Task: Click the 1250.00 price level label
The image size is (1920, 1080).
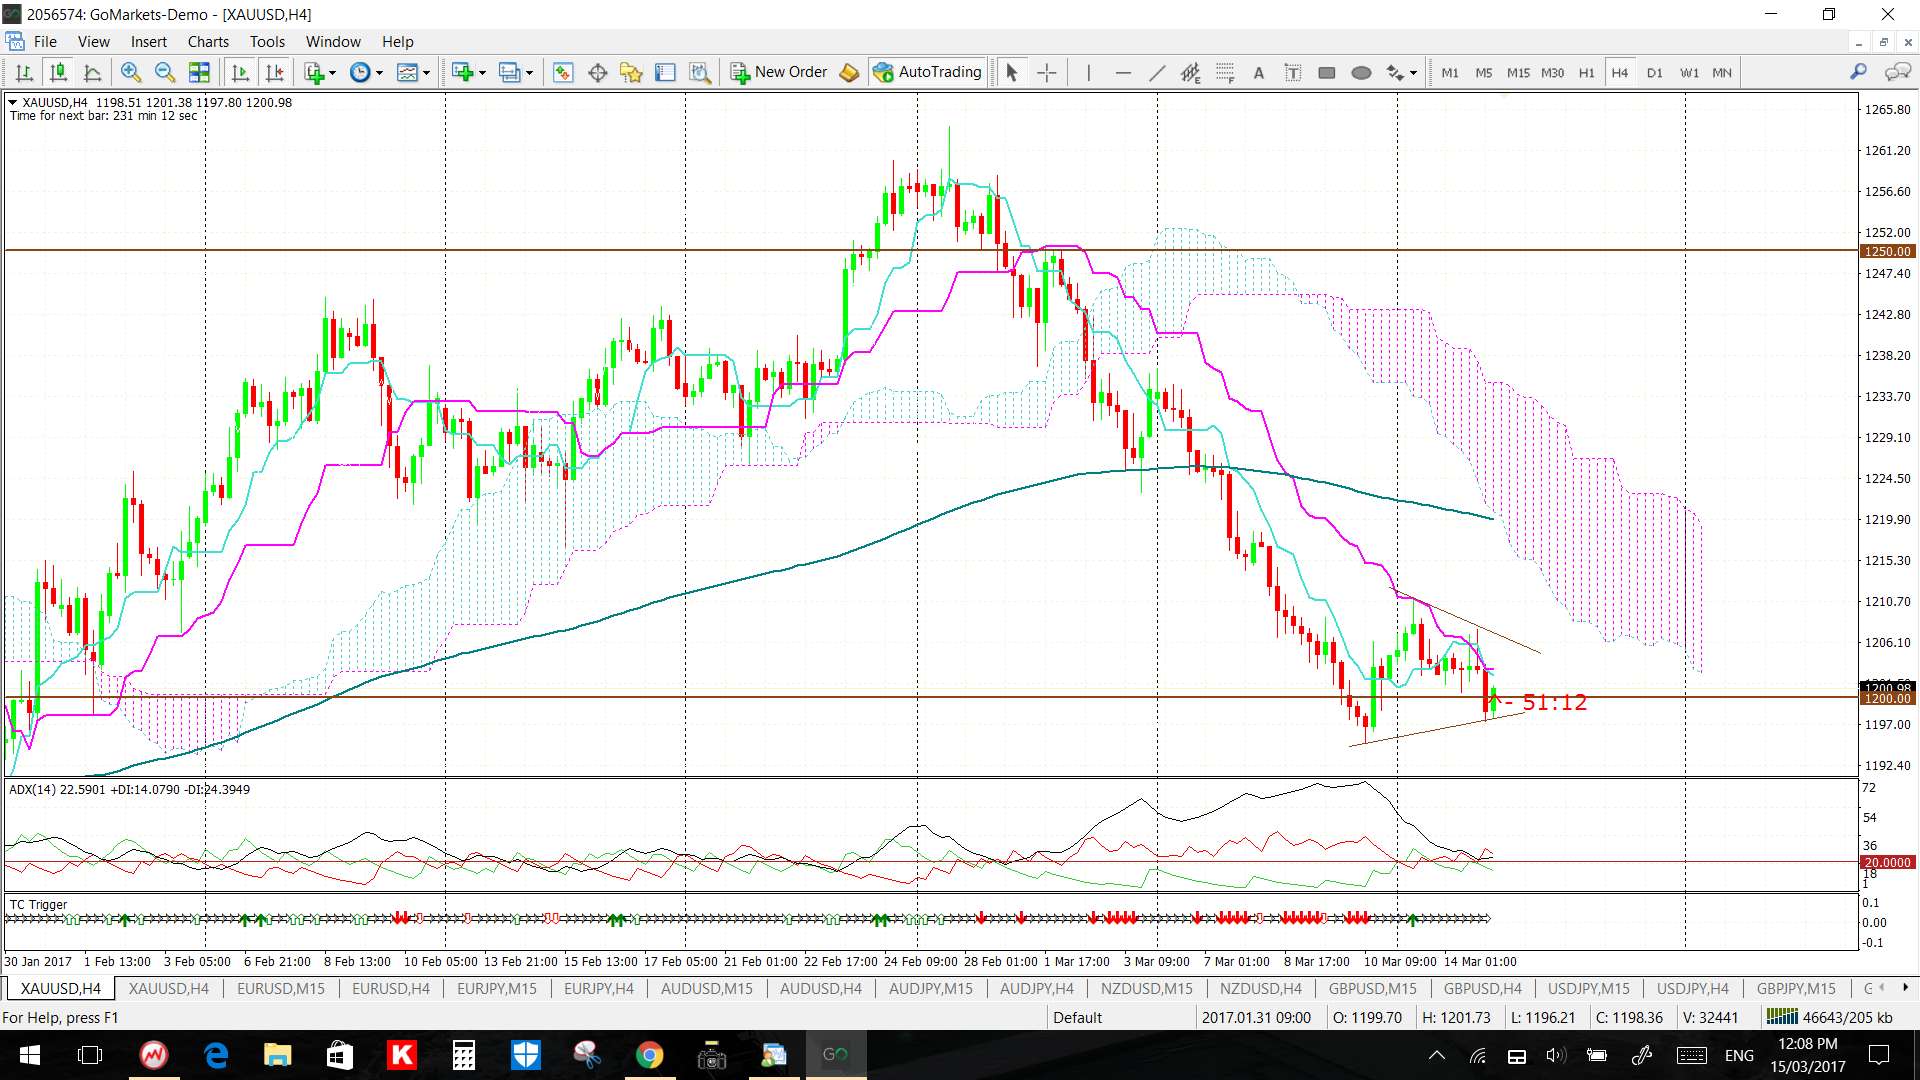Action: click(x=1887, y=251)
